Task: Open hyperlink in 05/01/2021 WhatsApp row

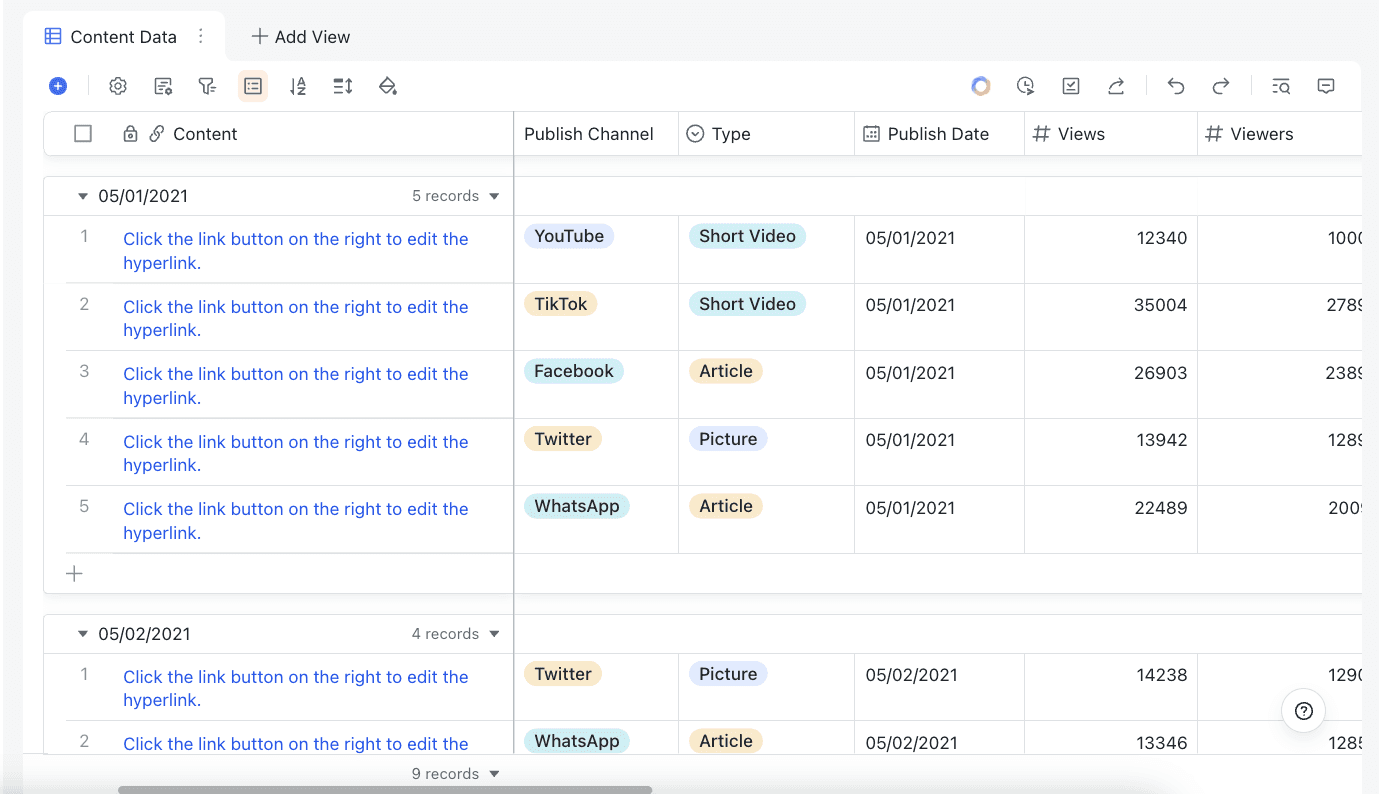Action: 296,521
